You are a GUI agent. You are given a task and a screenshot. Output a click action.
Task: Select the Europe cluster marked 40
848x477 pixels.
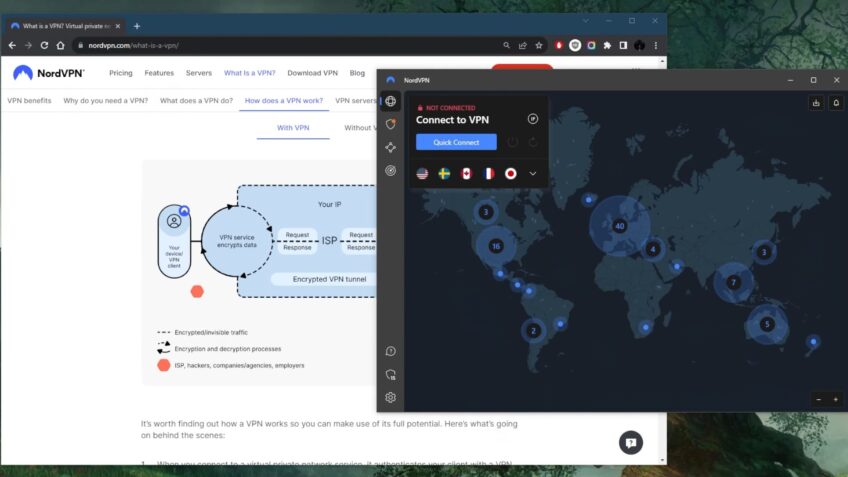pos(620,226)
